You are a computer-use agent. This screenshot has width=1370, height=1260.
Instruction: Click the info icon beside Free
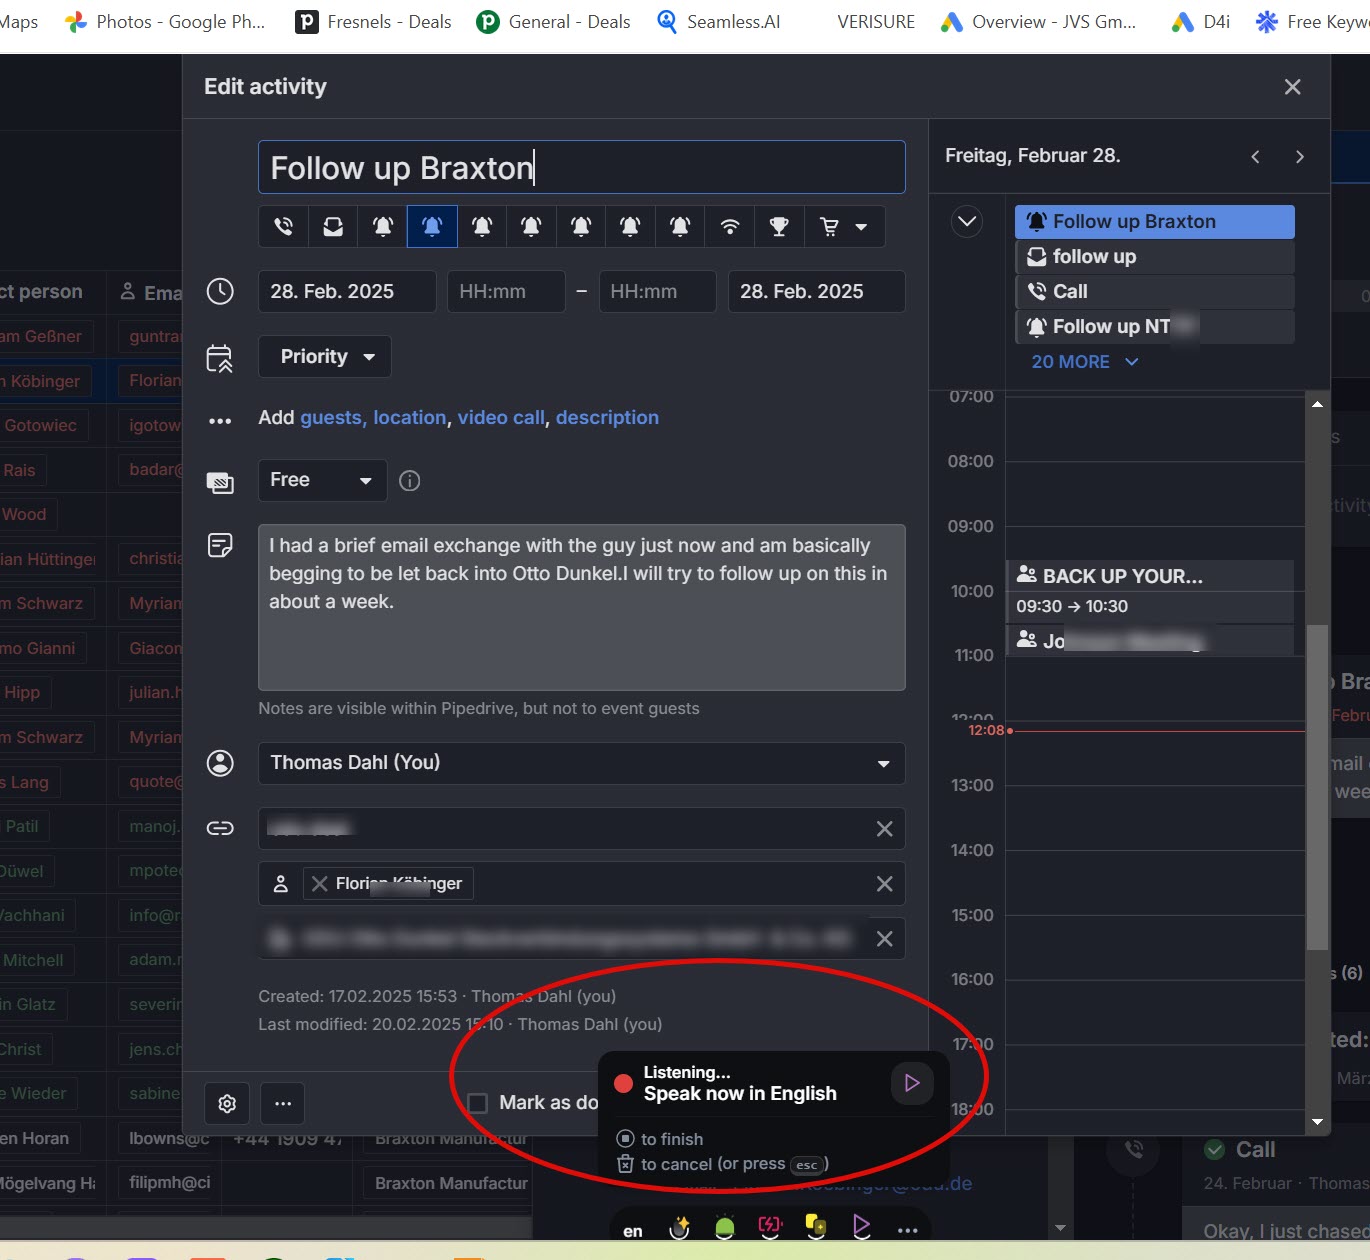coord(409,481)
